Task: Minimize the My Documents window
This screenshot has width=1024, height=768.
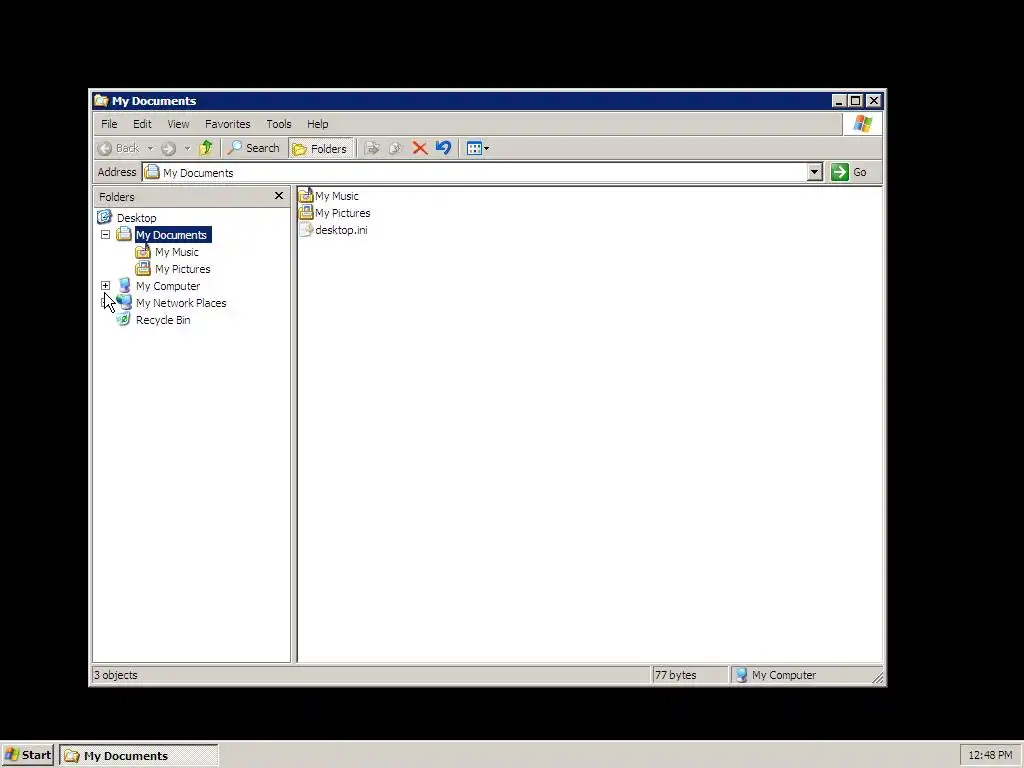Action: (840, 101)
